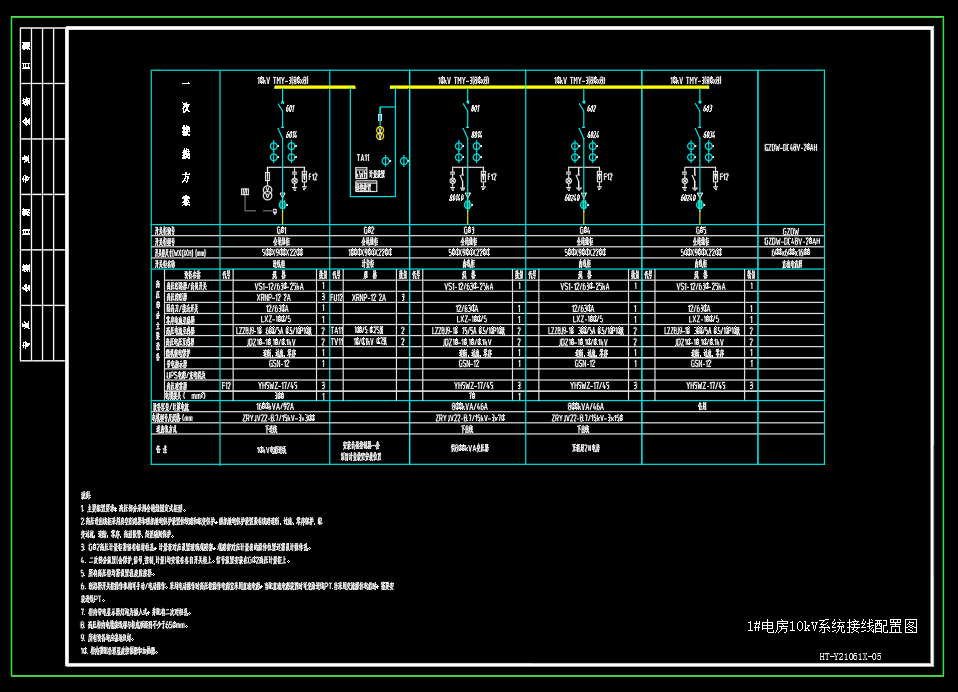Click the "TV11" code cell
958x692 pixels.
click(336, 341)
